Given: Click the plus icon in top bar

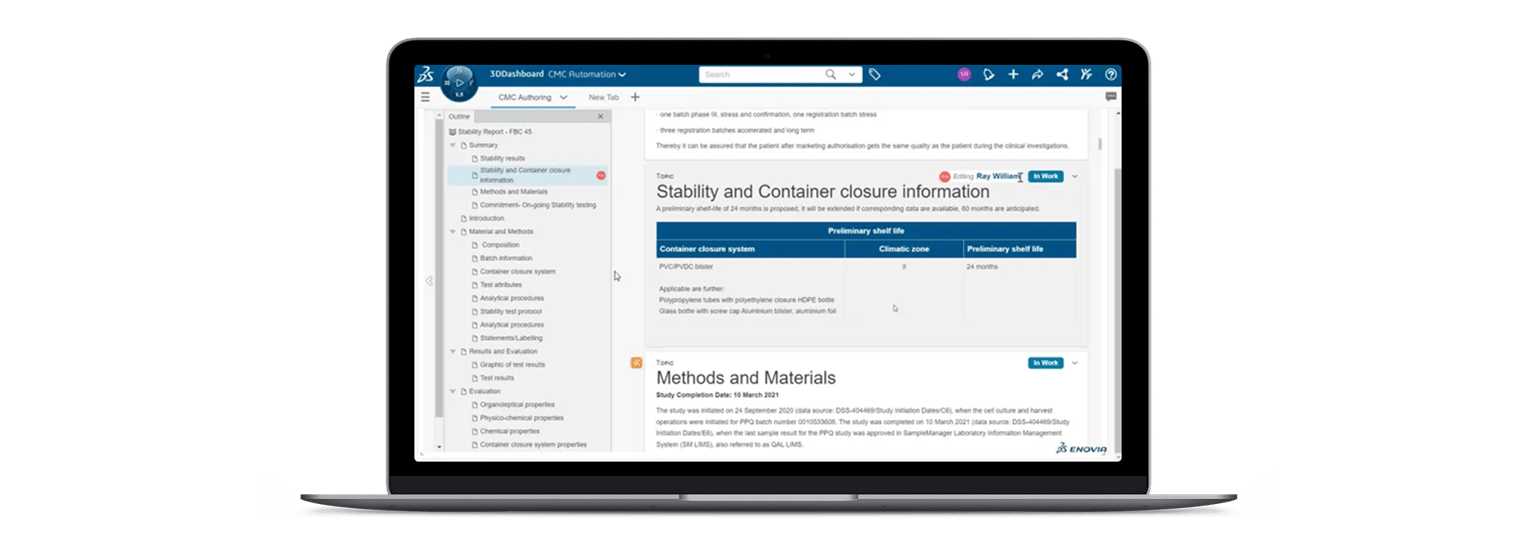Looking at the screenshot, I should point(1013,74).
